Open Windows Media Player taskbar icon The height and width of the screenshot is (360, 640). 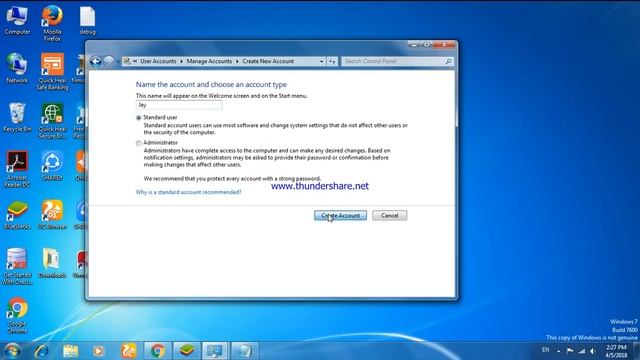click(98, 351)
